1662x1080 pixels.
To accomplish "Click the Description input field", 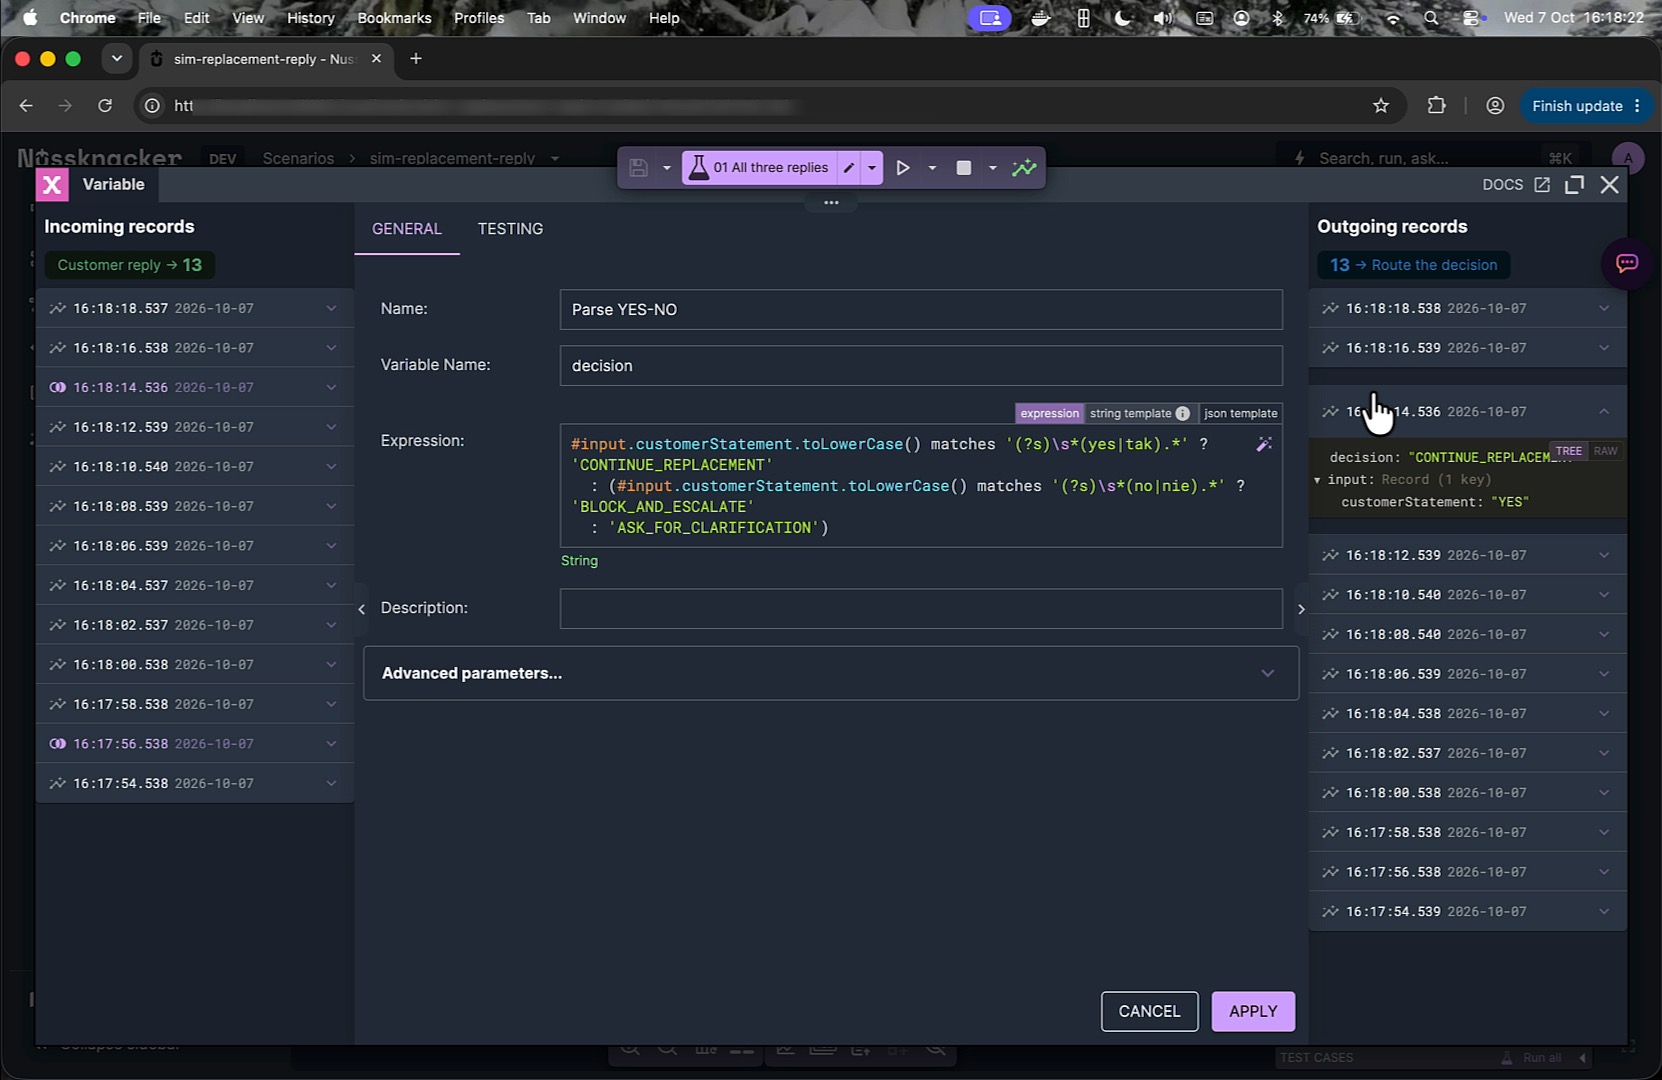I will (x=921, y=608).
